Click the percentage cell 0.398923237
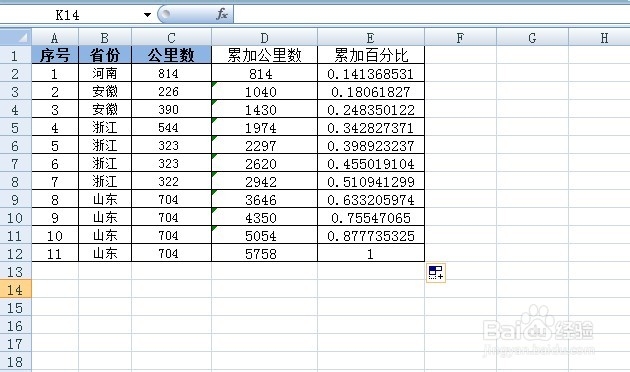This screenshot has width=630, height=372. tap(371, 145)
